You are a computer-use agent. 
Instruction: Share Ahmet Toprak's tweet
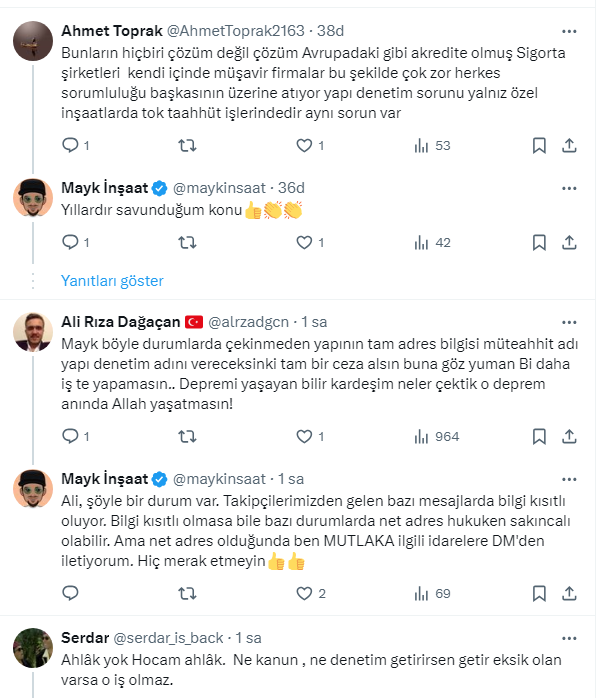point(569,146)
